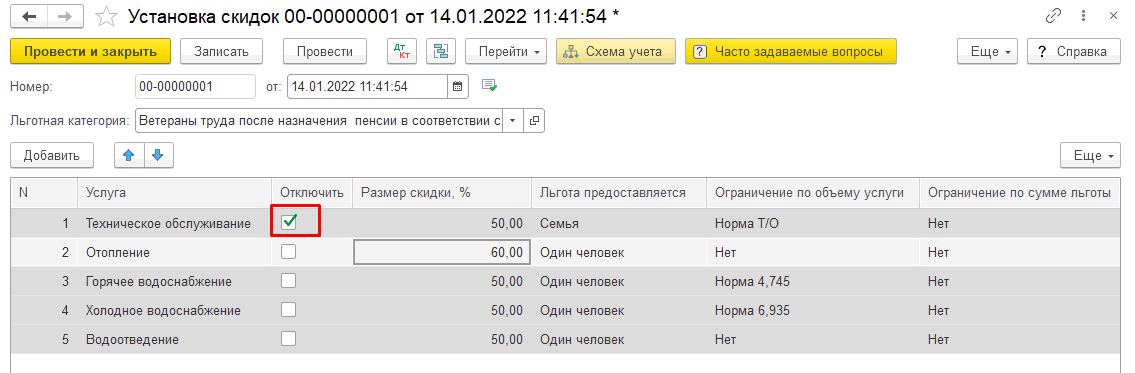This screenshot has height=373, width=1135.
Task: Expand the Перейти dropdown menu
Action: pyautogui.click(x=506, y=51)
